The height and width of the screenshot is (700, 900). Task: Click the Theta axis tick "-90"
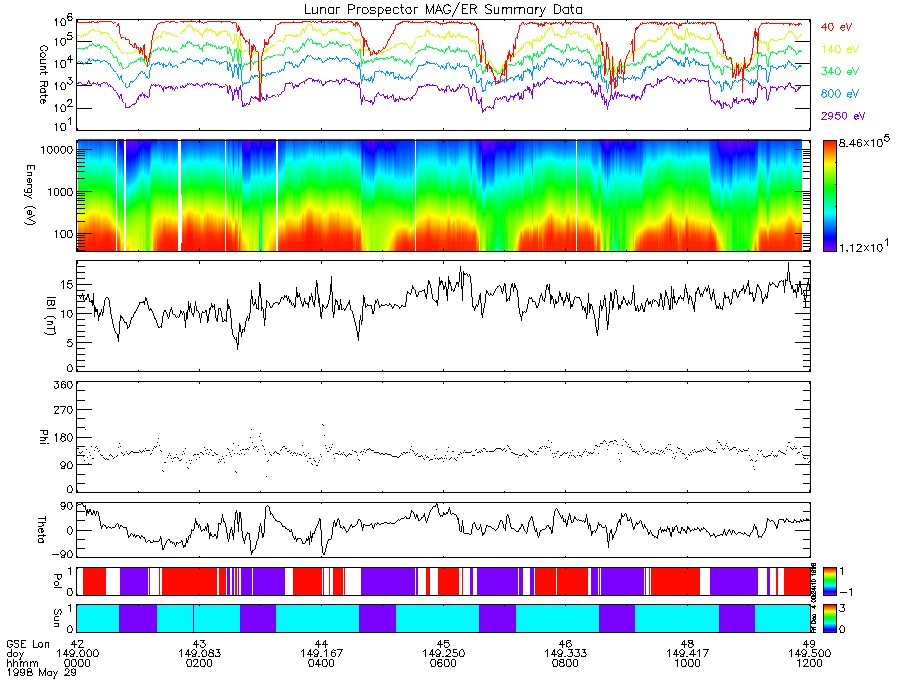pyautogui.click(x=61, y=554)
